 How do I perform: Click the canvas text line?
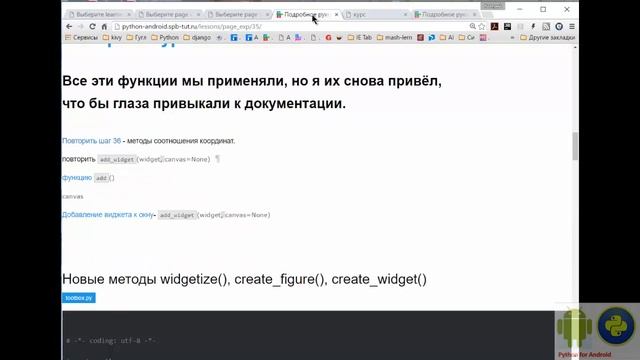pos(73,197)
